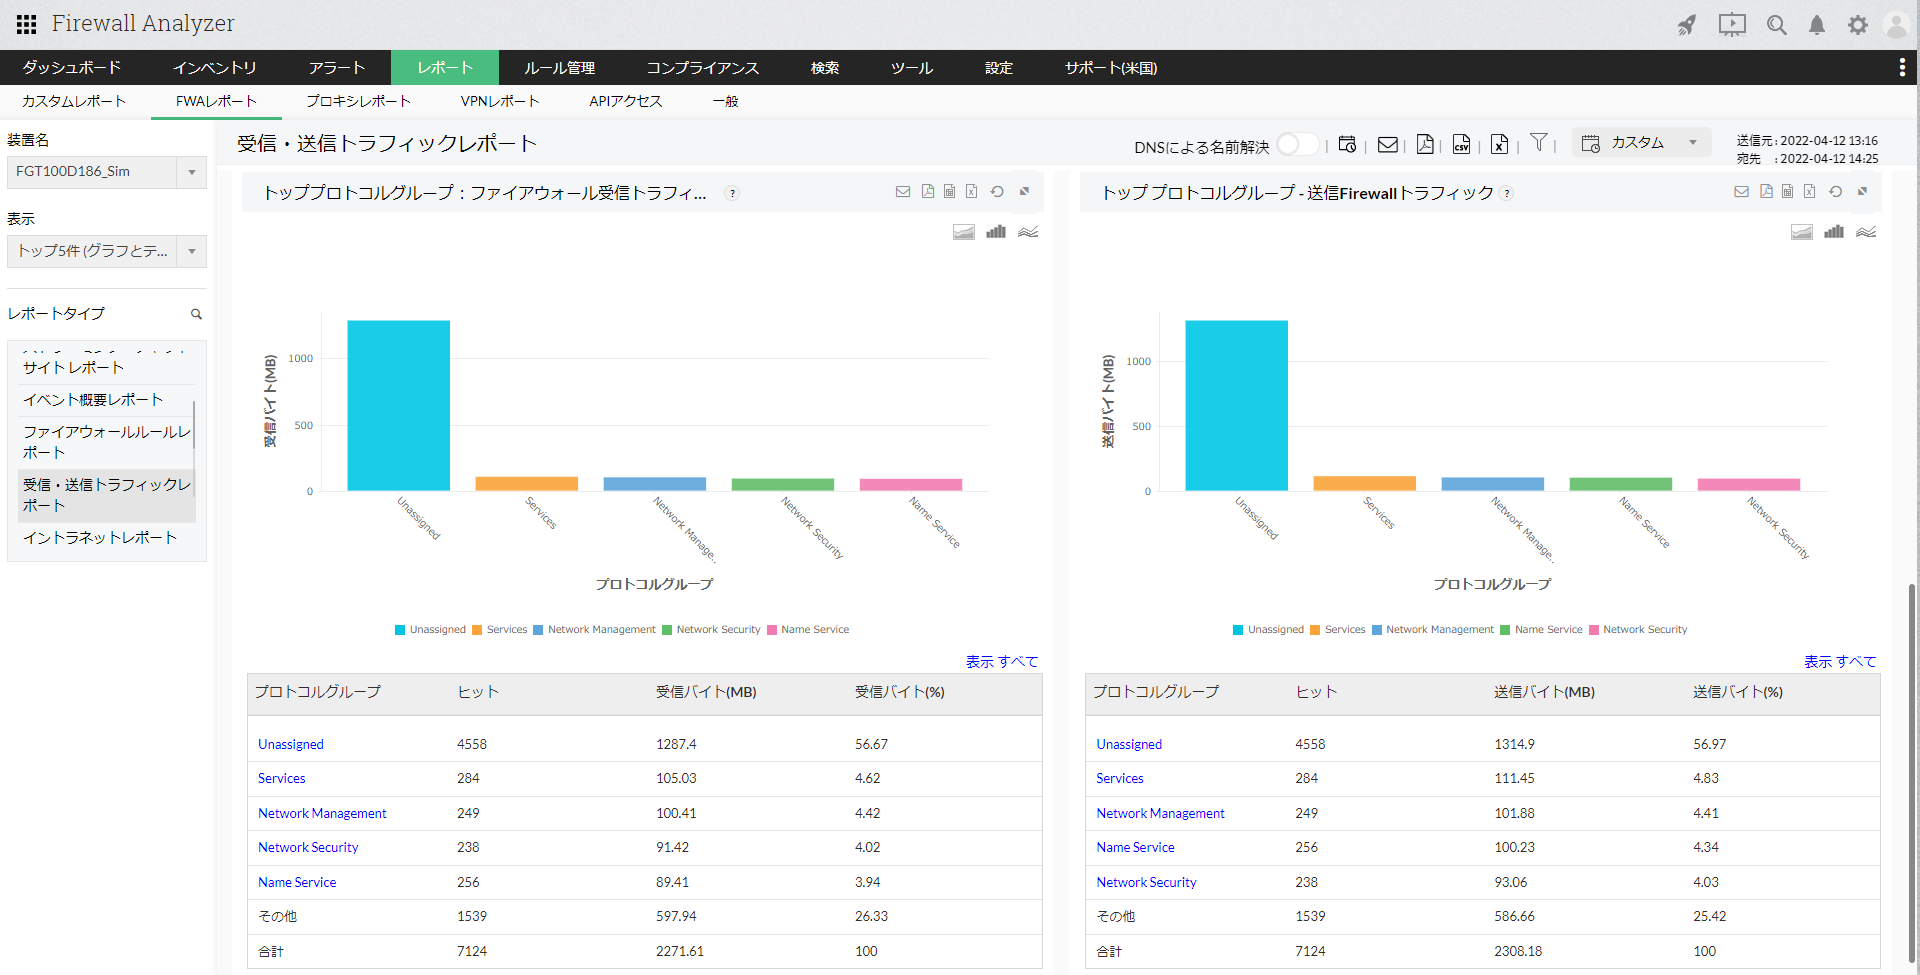Image resolution: width=1920 pixels, height=975 pixels.
Task: Switch received traffic chart to area view
Action: [x=963, y=232]
